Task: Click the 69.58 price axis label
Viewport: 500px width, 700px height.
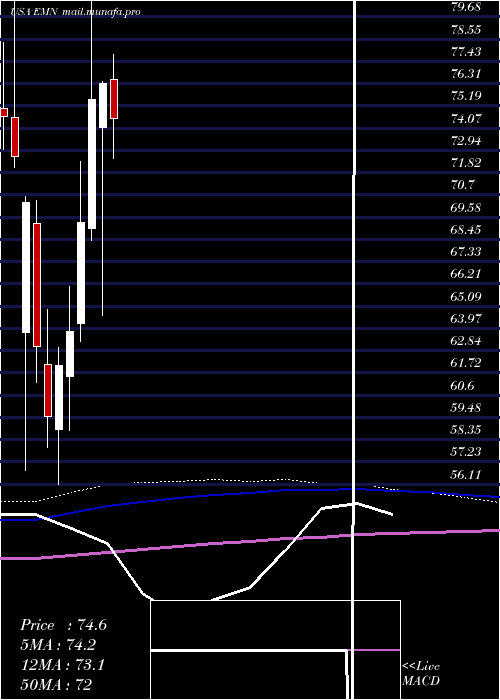Action: [467, 208]
